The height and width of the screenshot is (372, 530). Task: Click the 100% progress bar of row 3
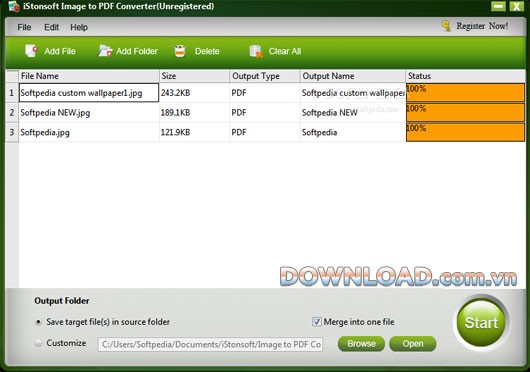coord(465,132)
